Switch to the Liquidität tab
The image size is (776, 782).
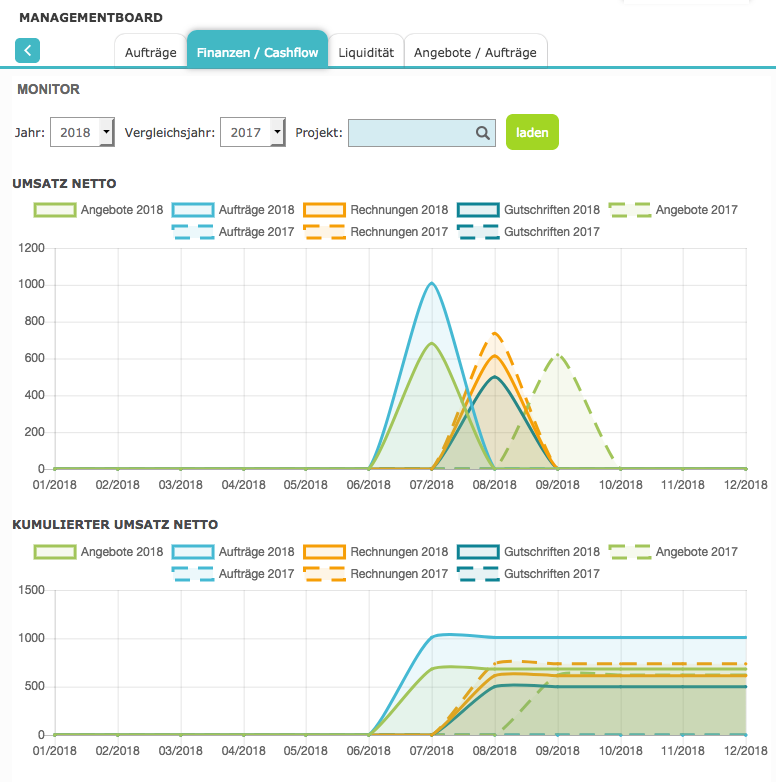366,52
